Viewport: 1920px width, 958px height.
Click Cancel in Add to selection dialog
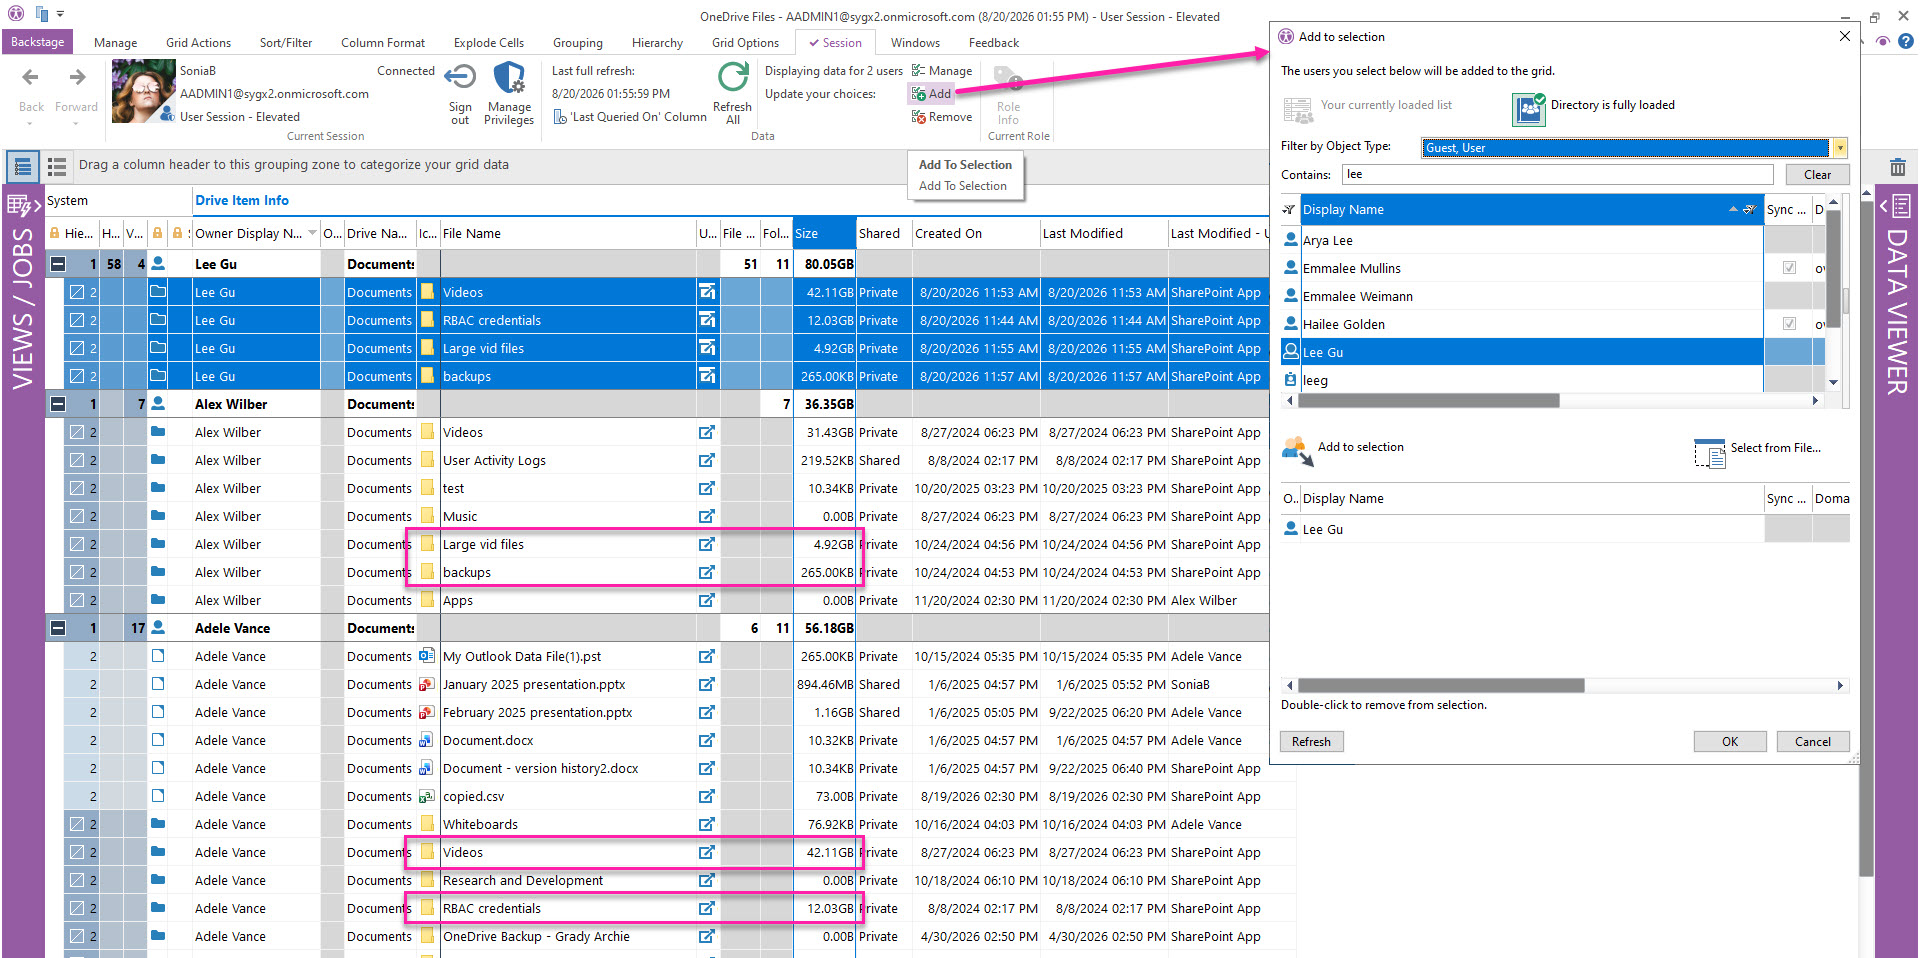1813,742
